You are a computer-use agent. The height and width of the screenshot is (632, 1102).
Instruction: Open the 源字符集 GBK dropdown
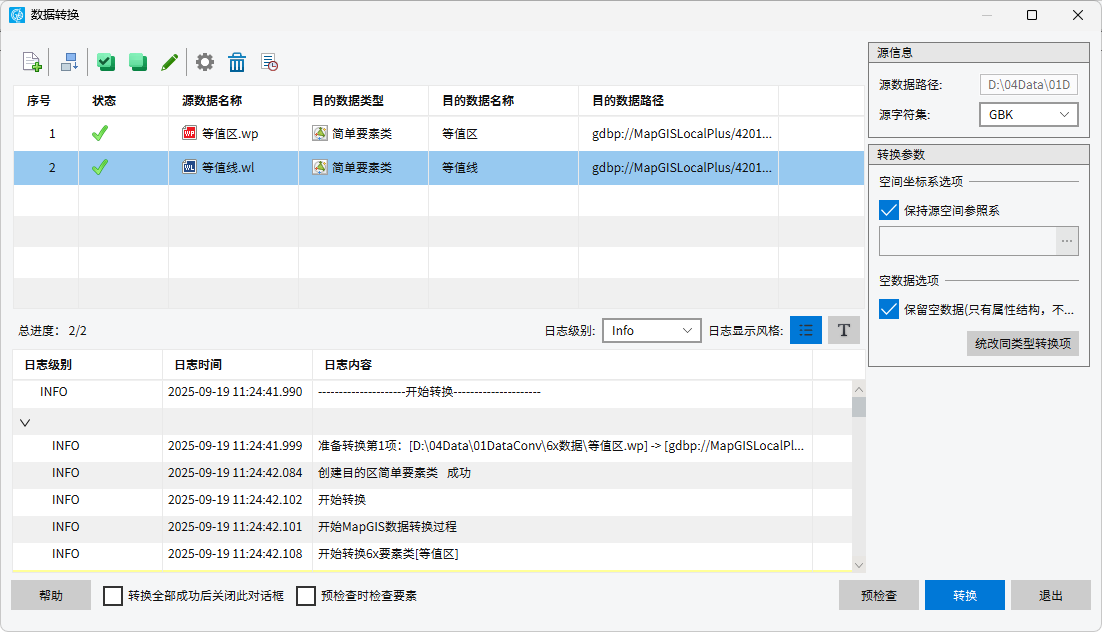[1028, 115]
